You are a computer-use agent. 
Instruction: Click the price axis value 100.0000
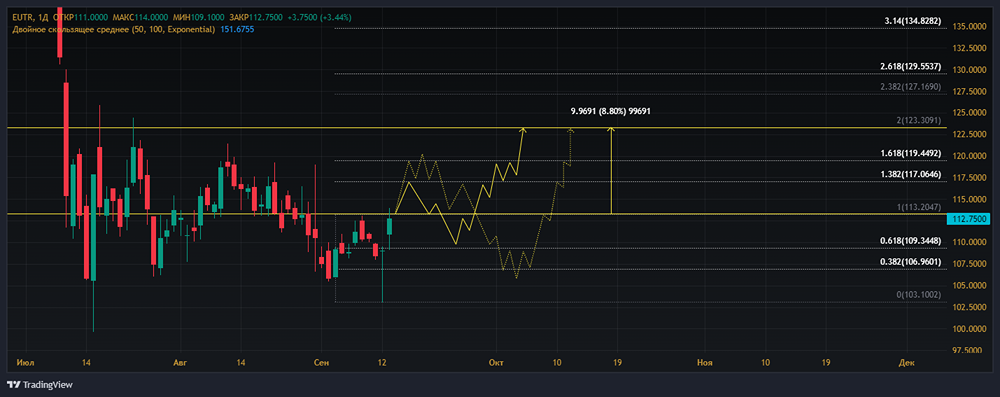click(969, 329)
